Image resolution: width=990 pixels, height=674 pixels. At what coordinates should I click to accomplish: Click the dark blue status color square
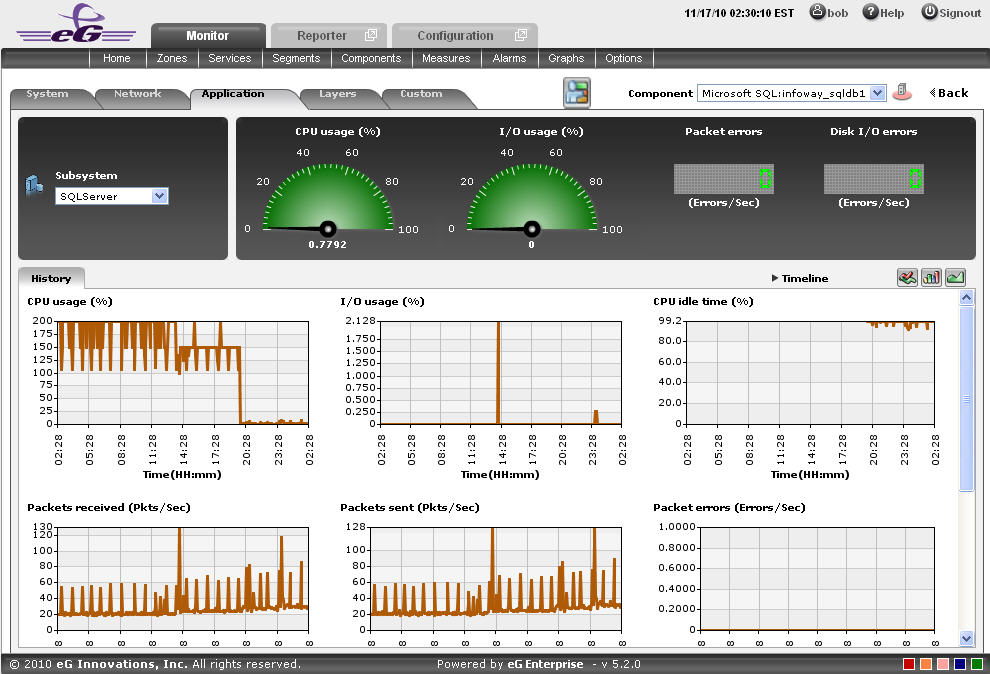(960, 664)
